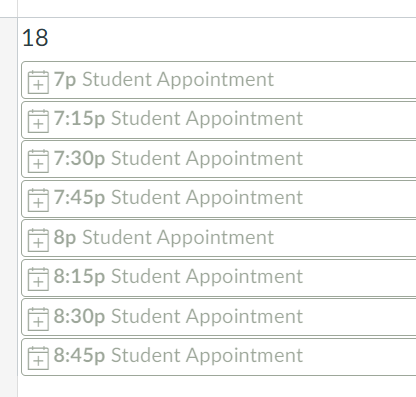Screen dimensions: 416x397
Task: Open the 7:45p Student Appointment slot
Action: pyautogui.click(x=219, y=198)
